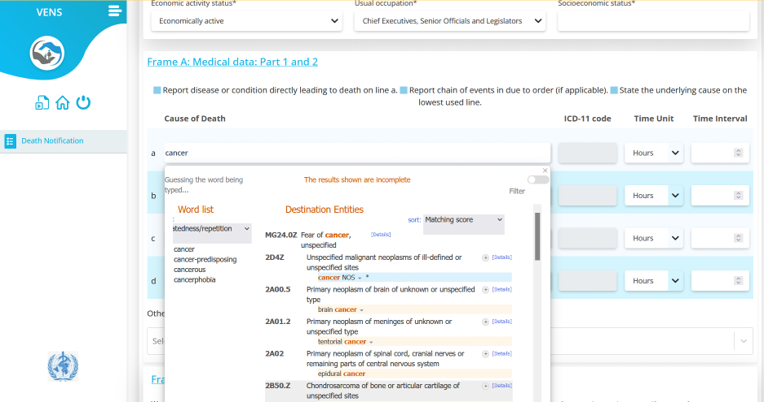The width and height of the screenshot is (764, 402).
Task: Click the results list scrollbar thumb
Action: tap(537, 236)
